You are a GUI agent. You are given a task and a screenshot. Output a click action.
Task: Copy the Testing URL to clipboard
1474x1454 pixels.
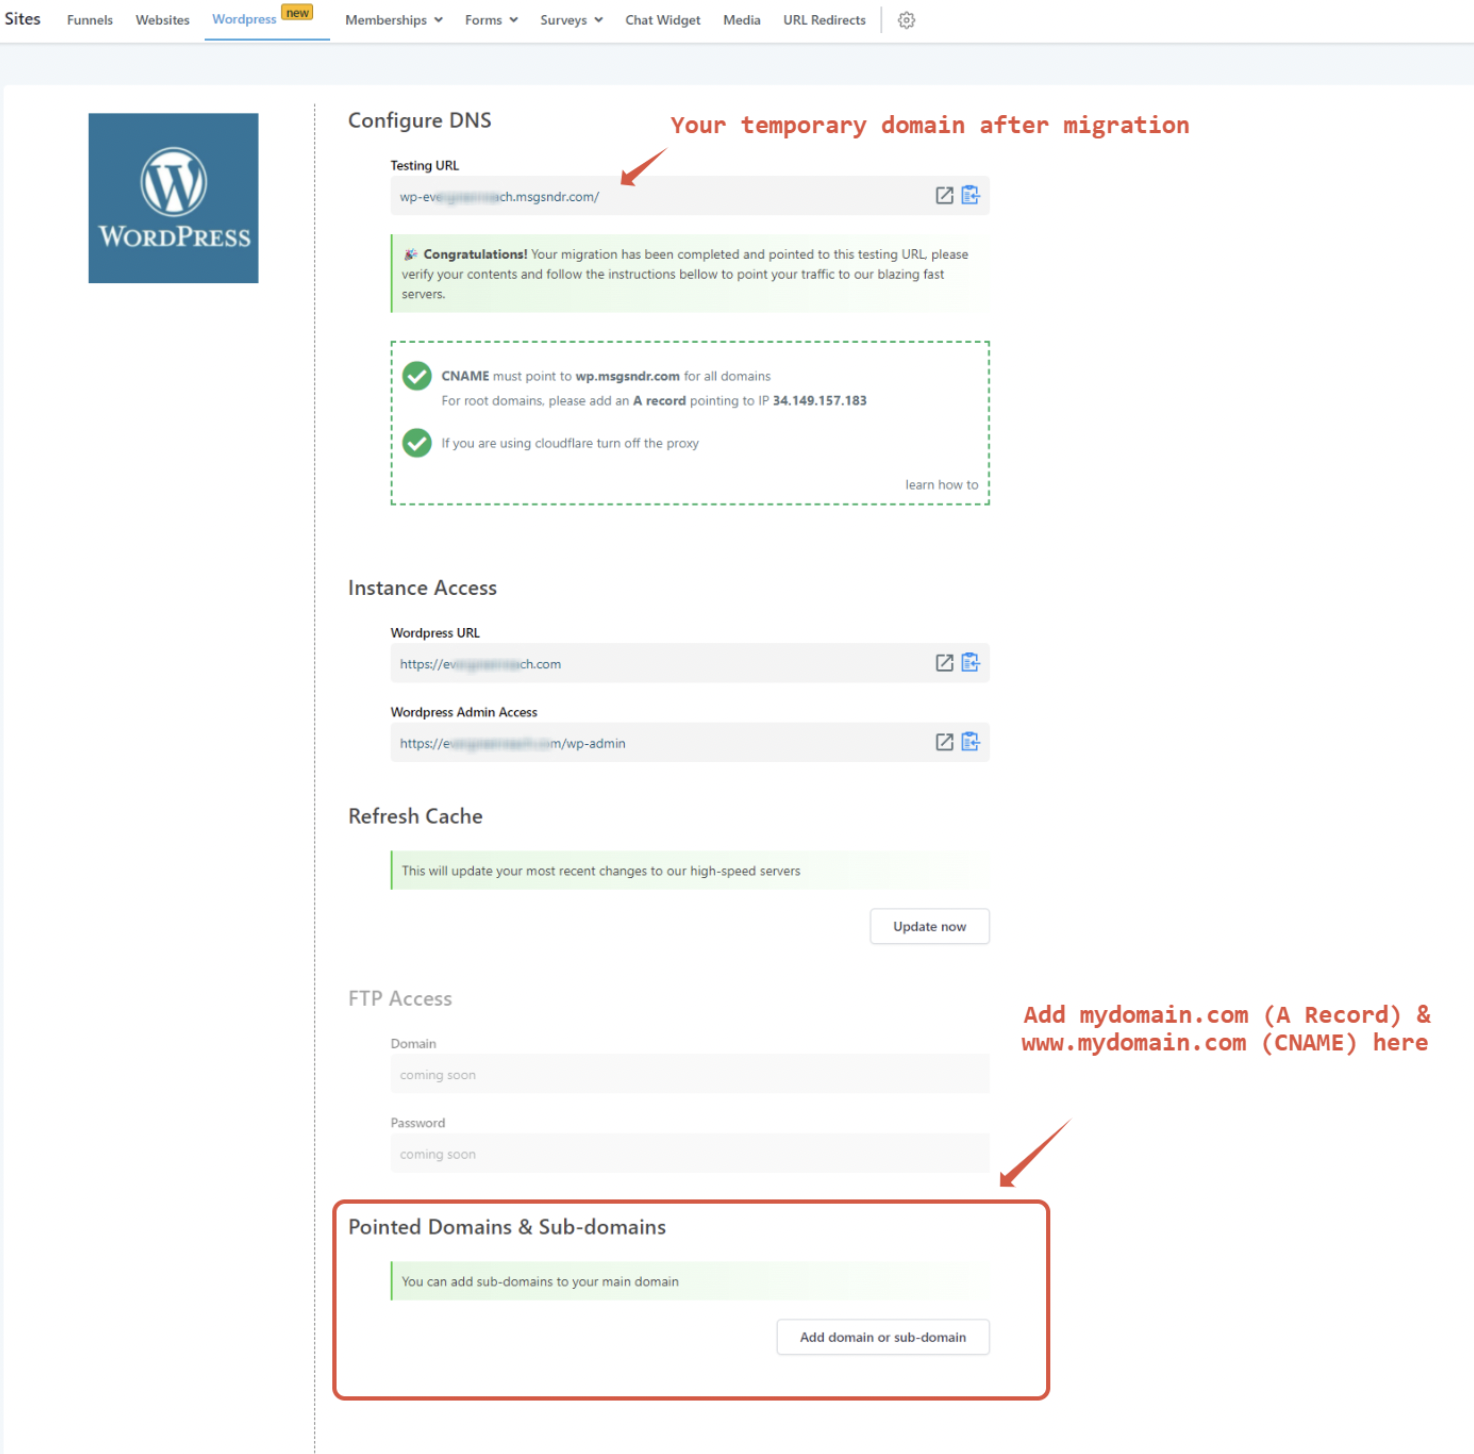(x=970, y=195)
